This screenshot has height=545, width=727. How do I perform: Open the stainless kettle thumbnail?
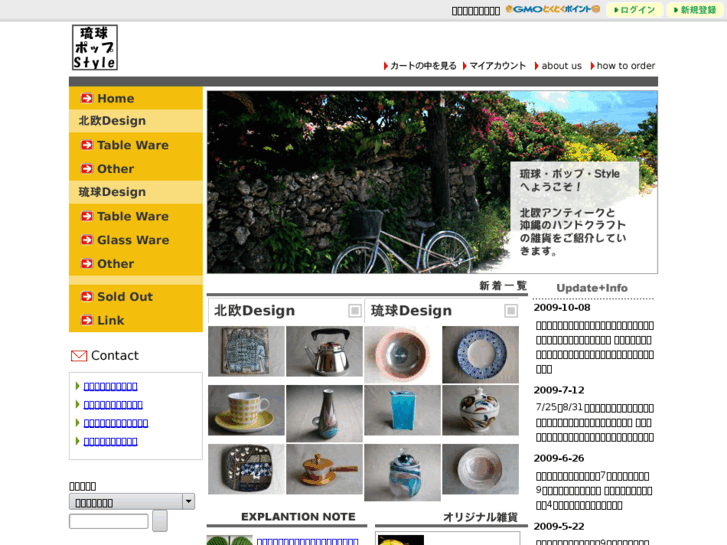pos(325,351)
